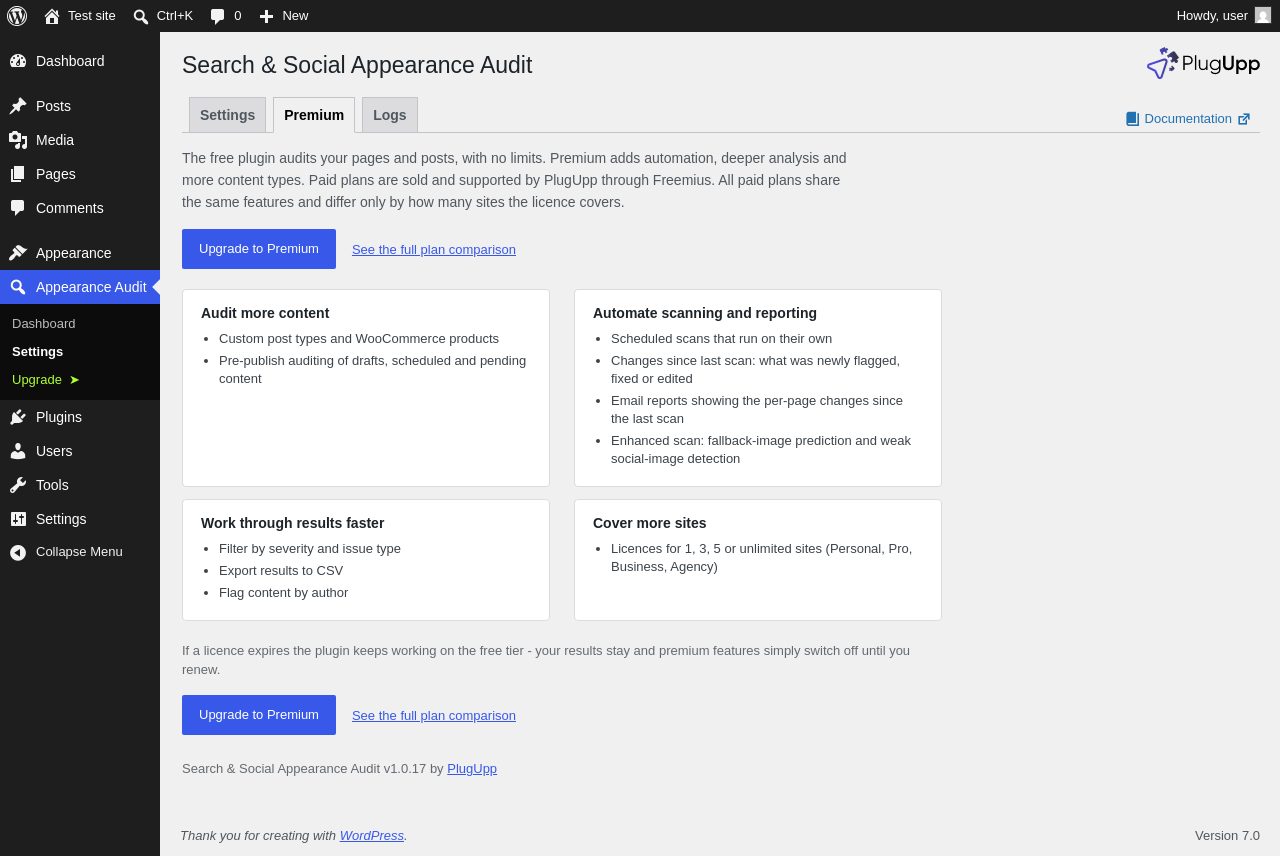Click the Settings sliders icon in sidebar

click(x=18, y=519)
